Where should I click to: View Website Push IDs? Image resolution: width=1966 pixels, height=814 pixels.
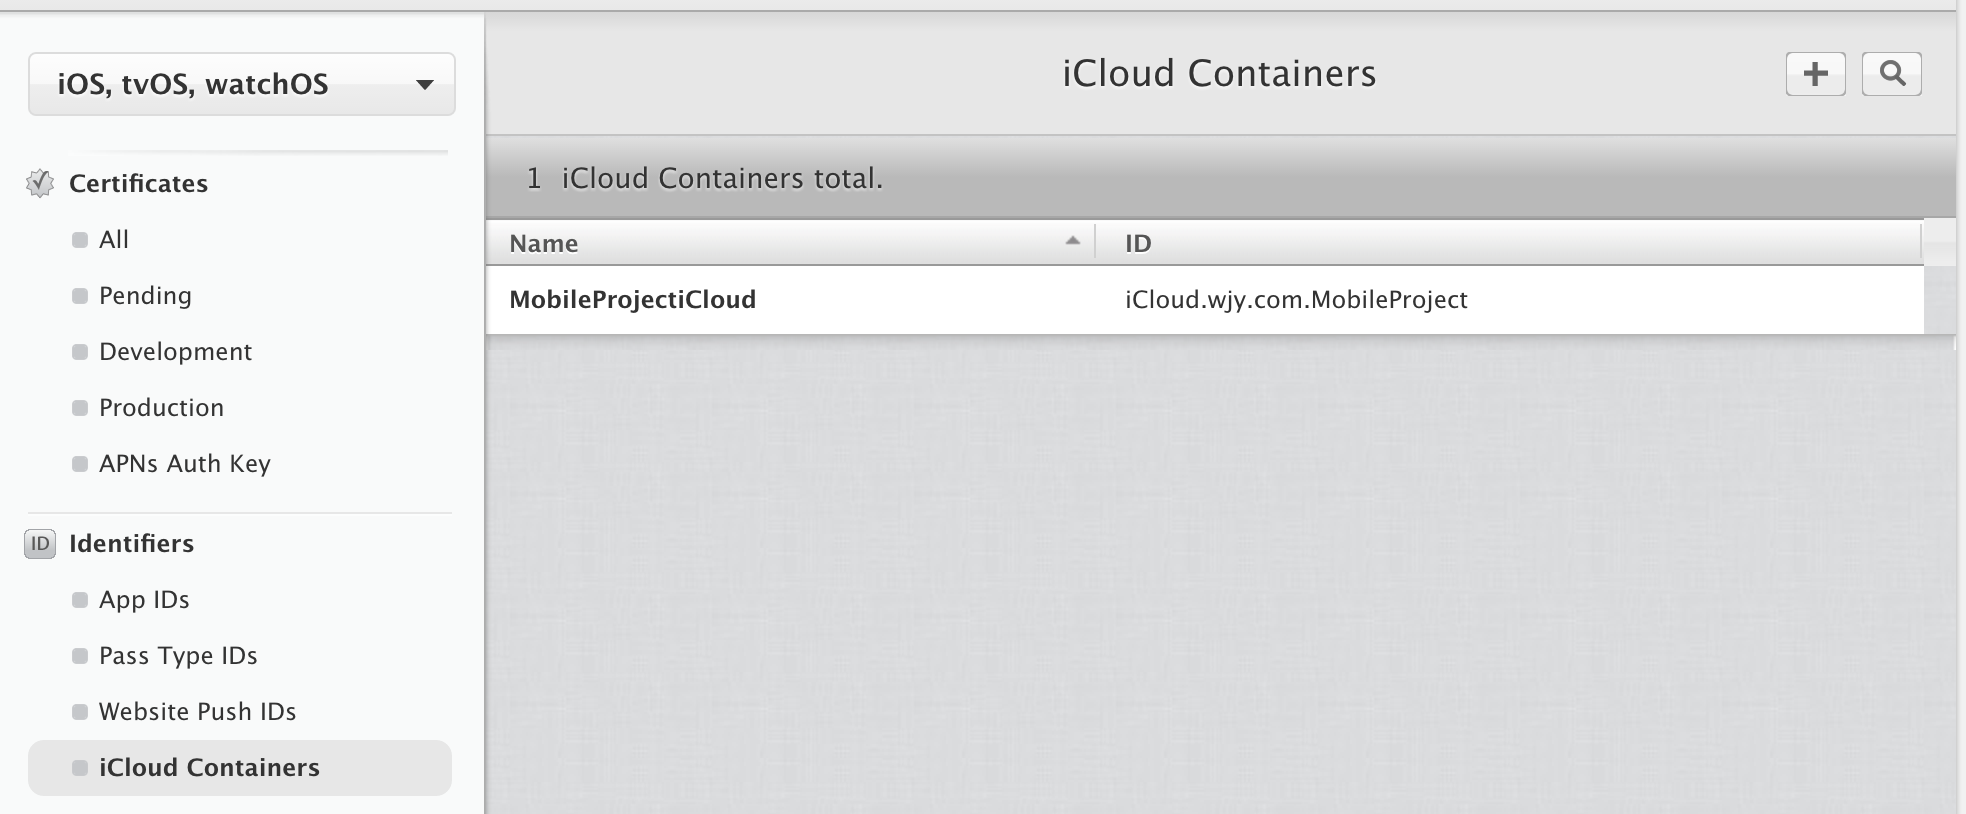coord(197,711)
